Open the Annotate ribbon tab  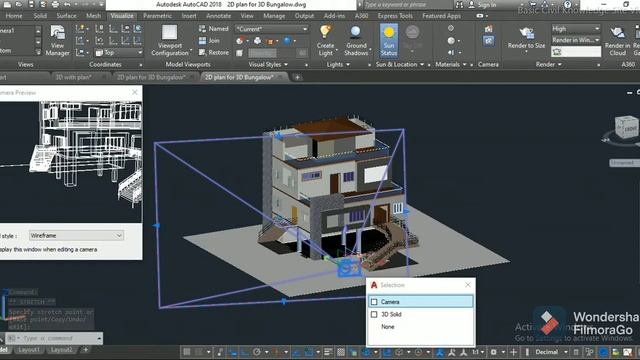[218, 16]
